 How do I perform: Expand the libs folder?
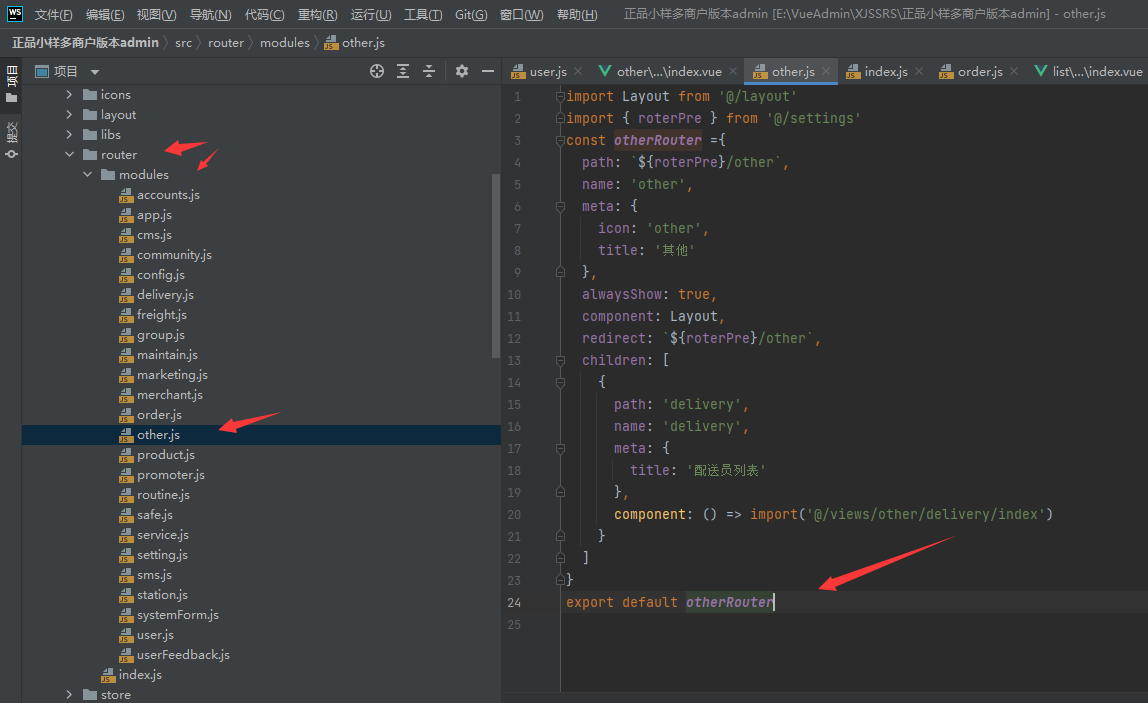coord(69,135)
